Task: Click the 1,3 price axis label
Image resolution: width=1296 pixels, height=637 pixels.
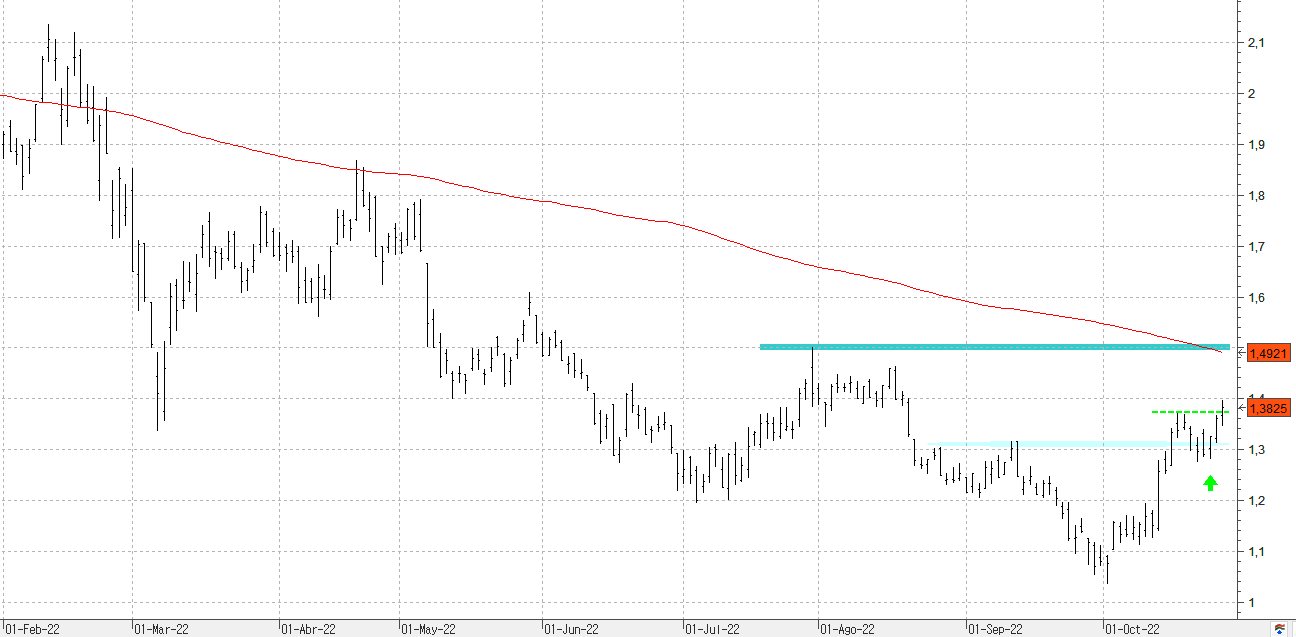Action: point(1257,450)
